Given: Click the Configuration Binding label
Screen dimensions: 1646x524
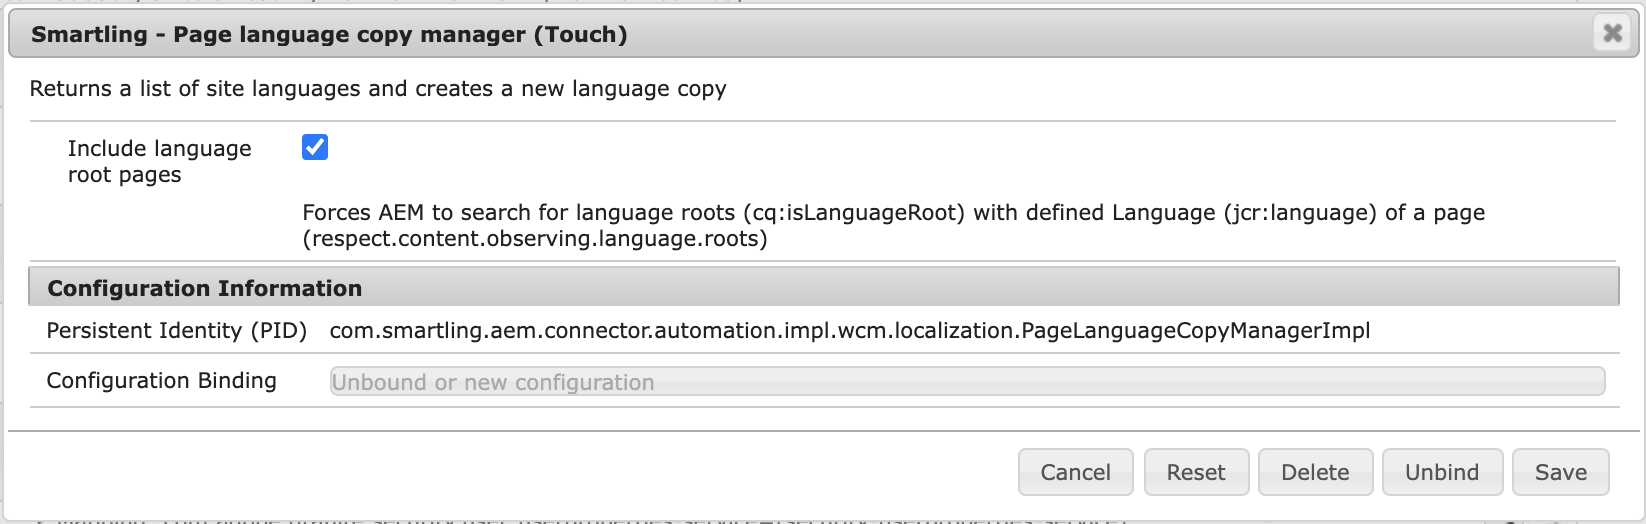Looking at the screenshot, I should [161, 381].
